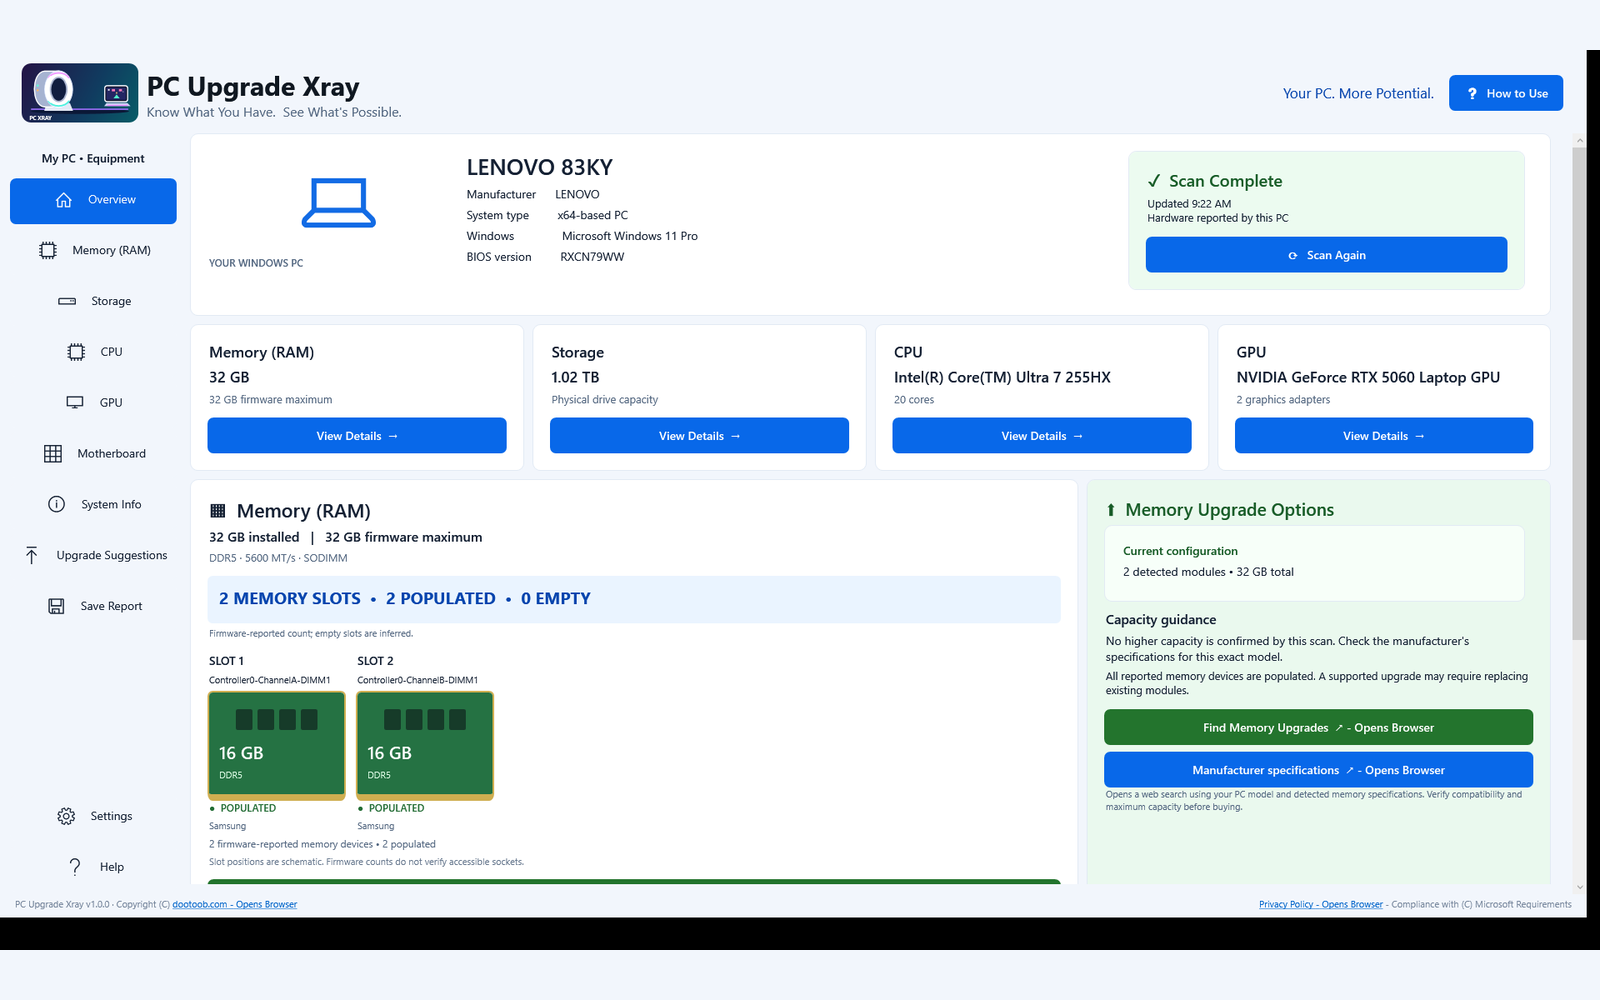1600x1000 pixels.
Task: Click the Settings gear icon
Action: coord(66,816)
